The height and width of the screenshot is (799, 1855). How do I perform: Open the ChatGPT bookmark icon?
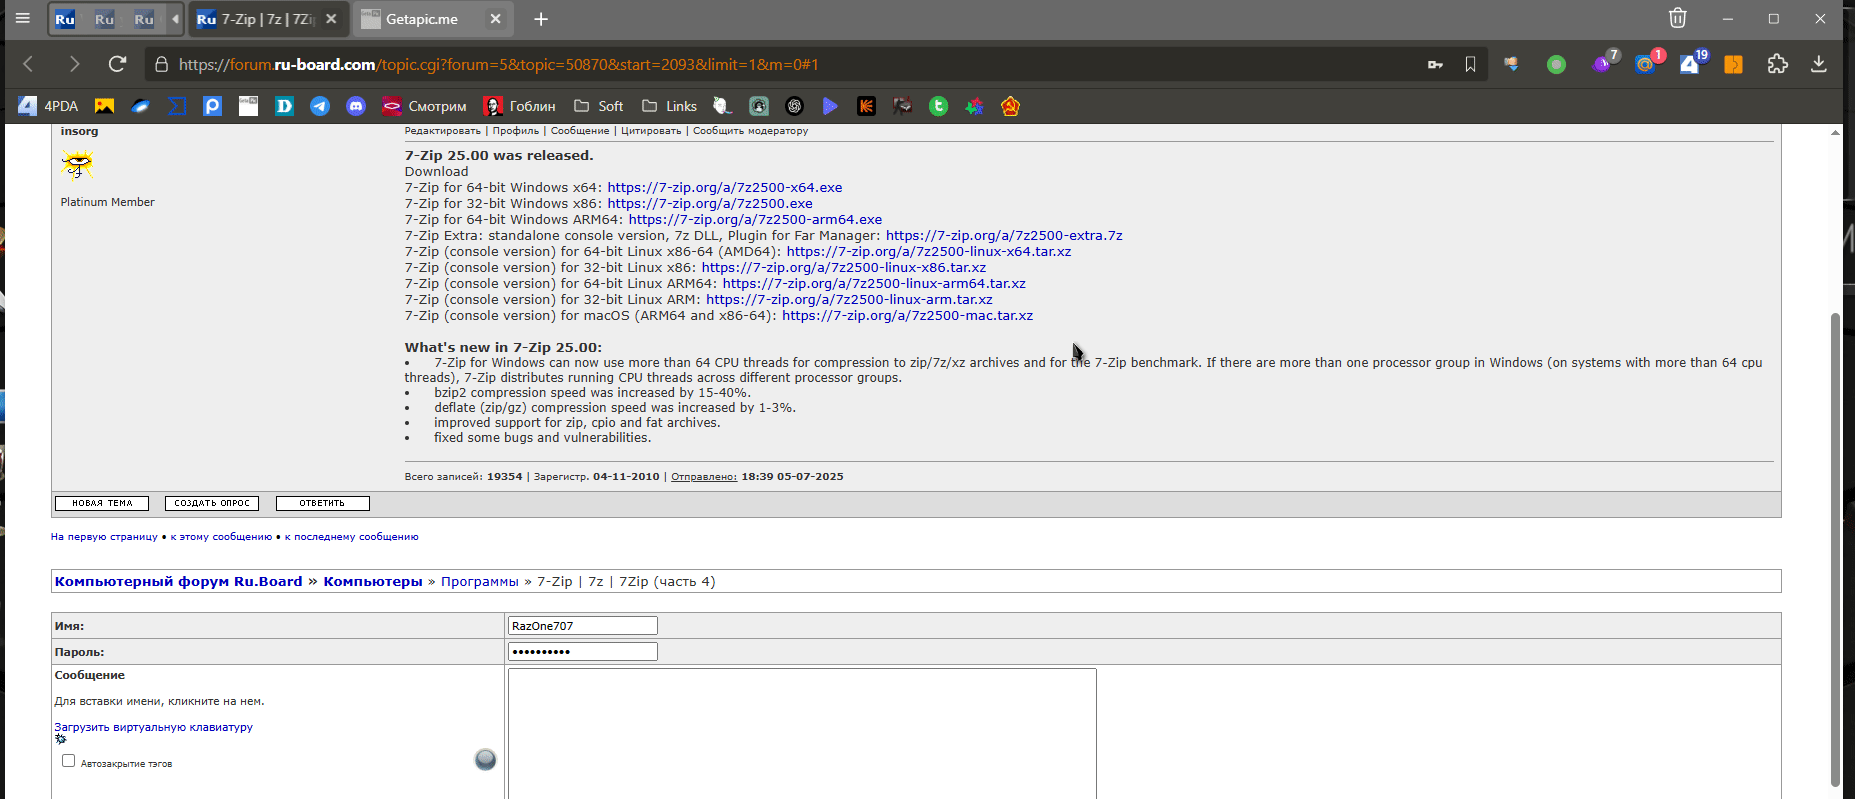pos(795,106)
